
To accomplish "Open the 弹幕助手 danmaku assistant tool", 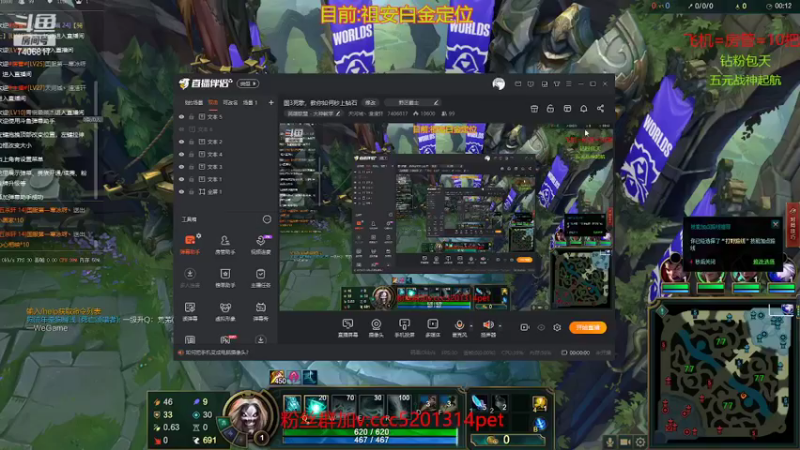I will (x=190, y=244).
